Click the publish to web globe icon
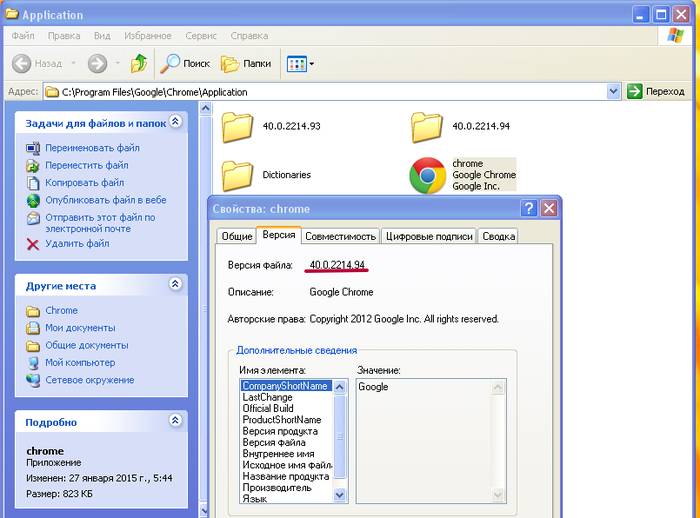The height and width of the screenshot is (518, 700). point(33,201)
